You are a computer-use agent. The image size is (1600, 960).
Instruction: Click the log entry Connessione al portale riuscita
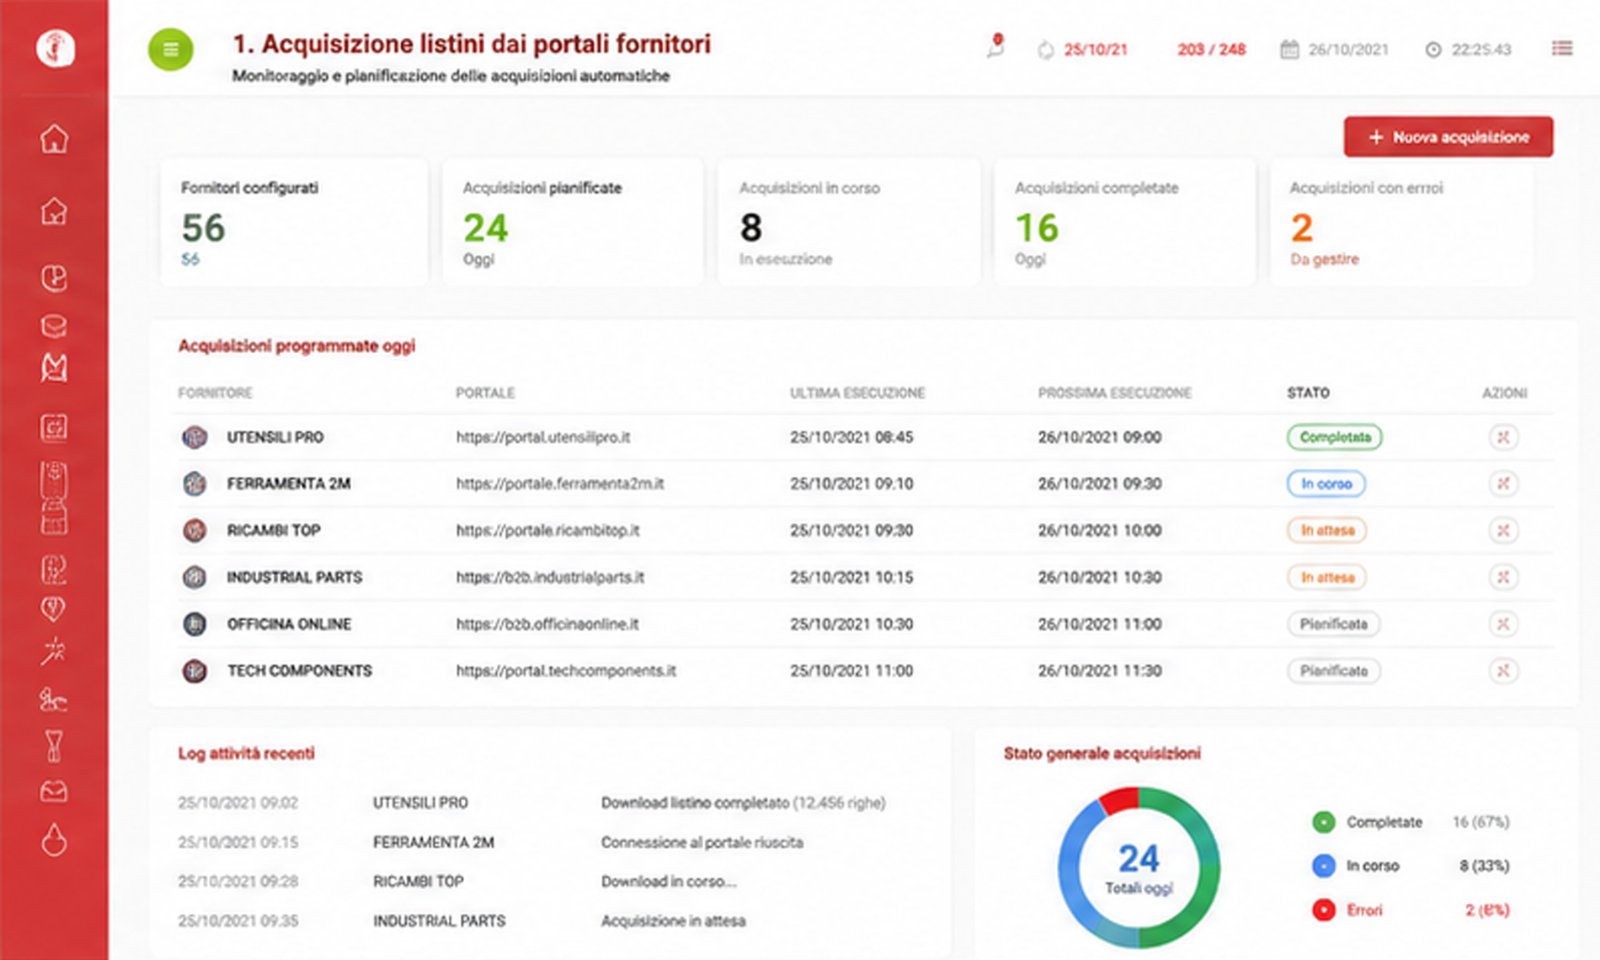click(x=702, y=843)
